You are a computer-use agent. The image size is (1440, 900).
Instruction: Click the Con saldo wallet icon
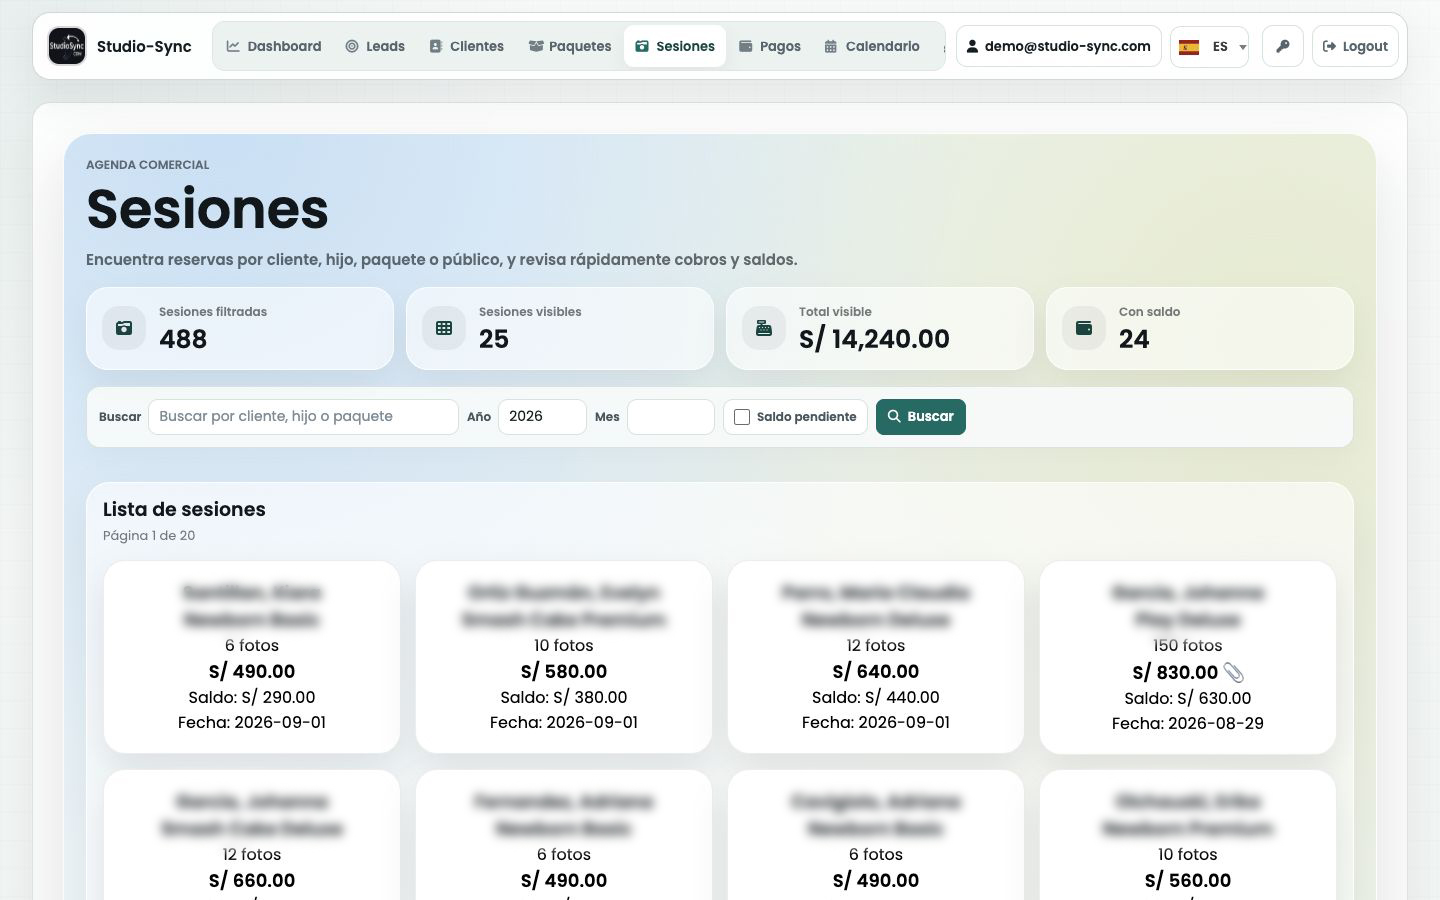click(1084, 328)
